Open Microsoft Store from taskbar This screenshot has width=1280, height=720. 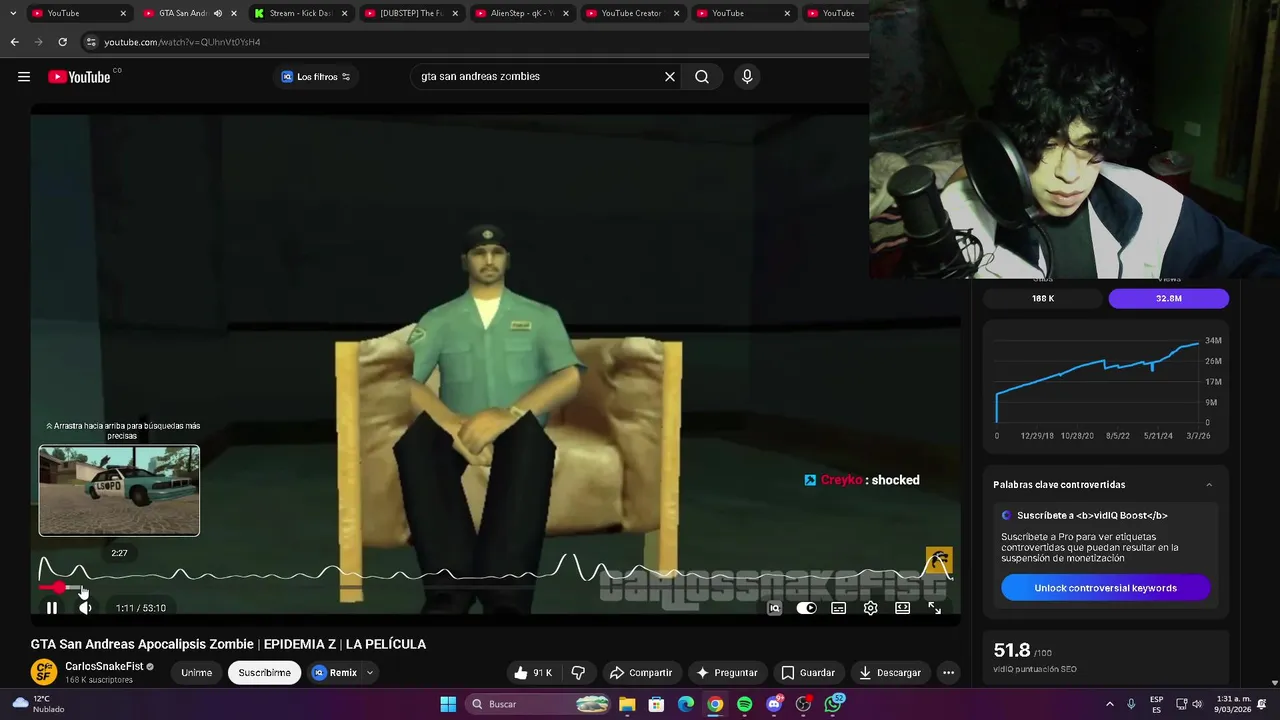click(x=656, y=704)
